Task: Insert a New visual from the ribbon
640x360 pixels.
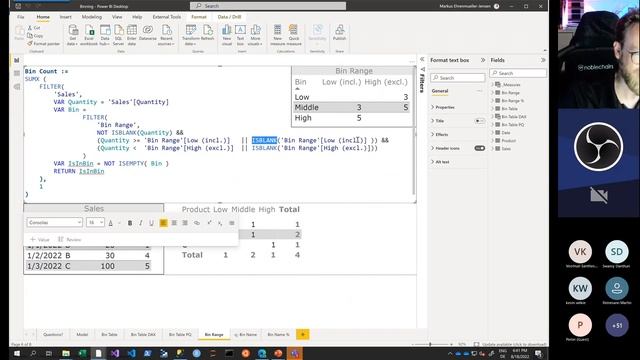Action: coord(227,35)
